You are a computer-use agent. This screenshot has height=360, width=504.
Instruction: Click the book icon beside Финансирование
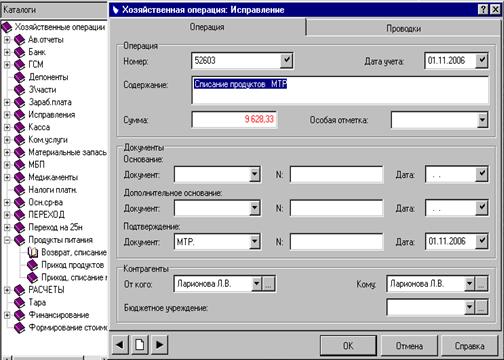[x=19, y=315]
